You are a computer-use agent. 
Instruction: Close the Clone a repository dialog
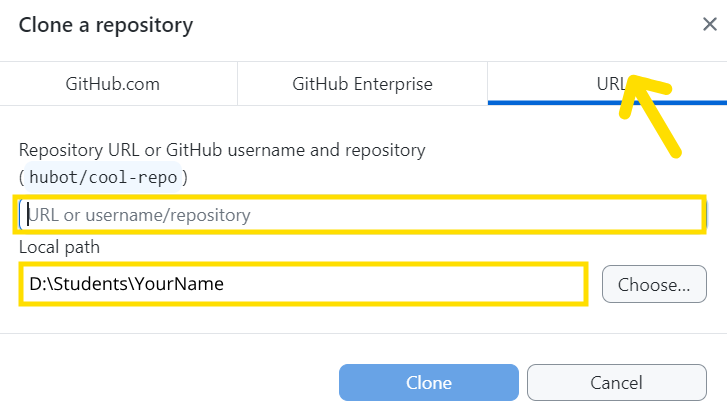click(x=709, y=24)
